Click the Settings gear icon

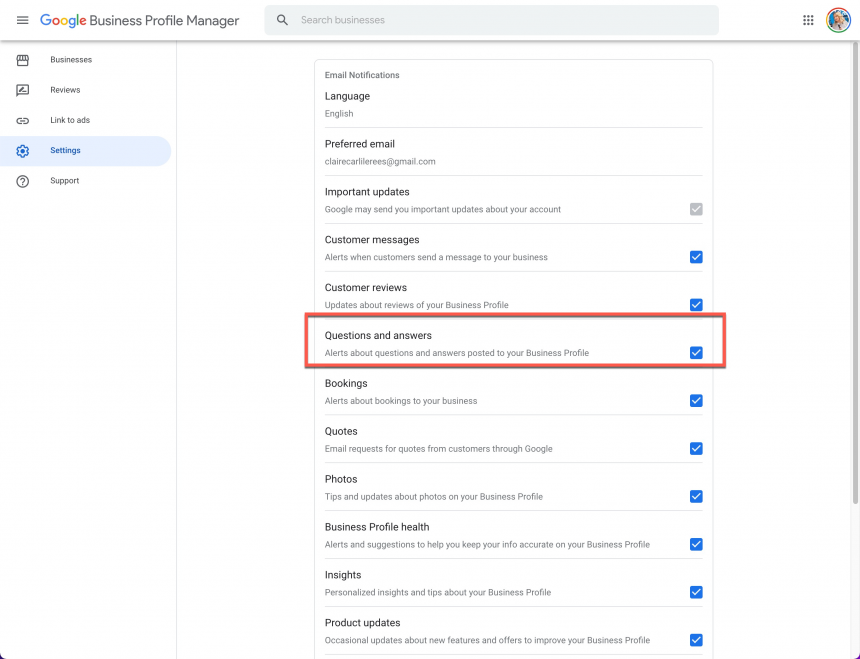tap(23, 151)
